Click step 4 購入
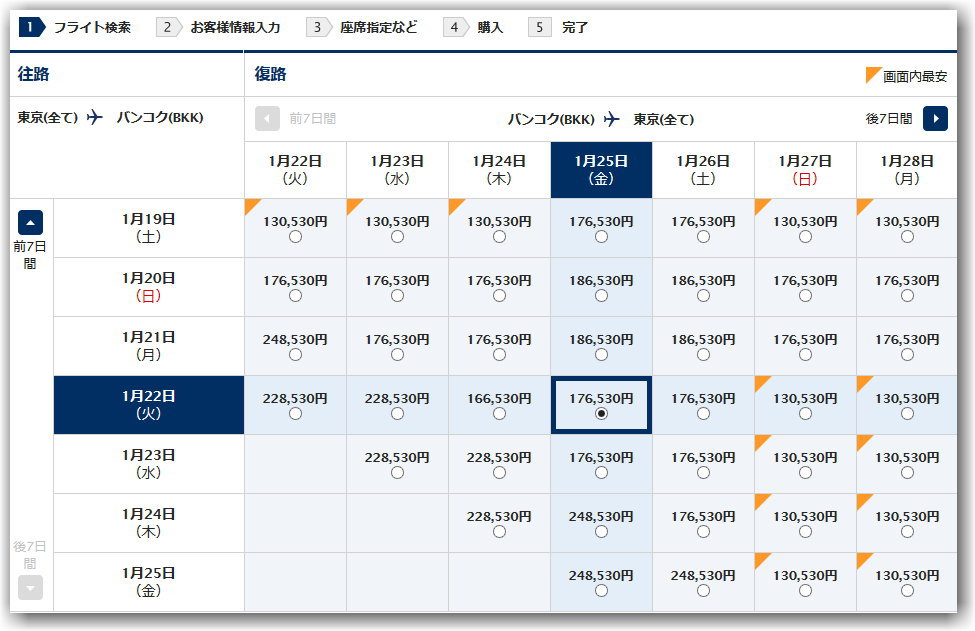 (473, 27)
